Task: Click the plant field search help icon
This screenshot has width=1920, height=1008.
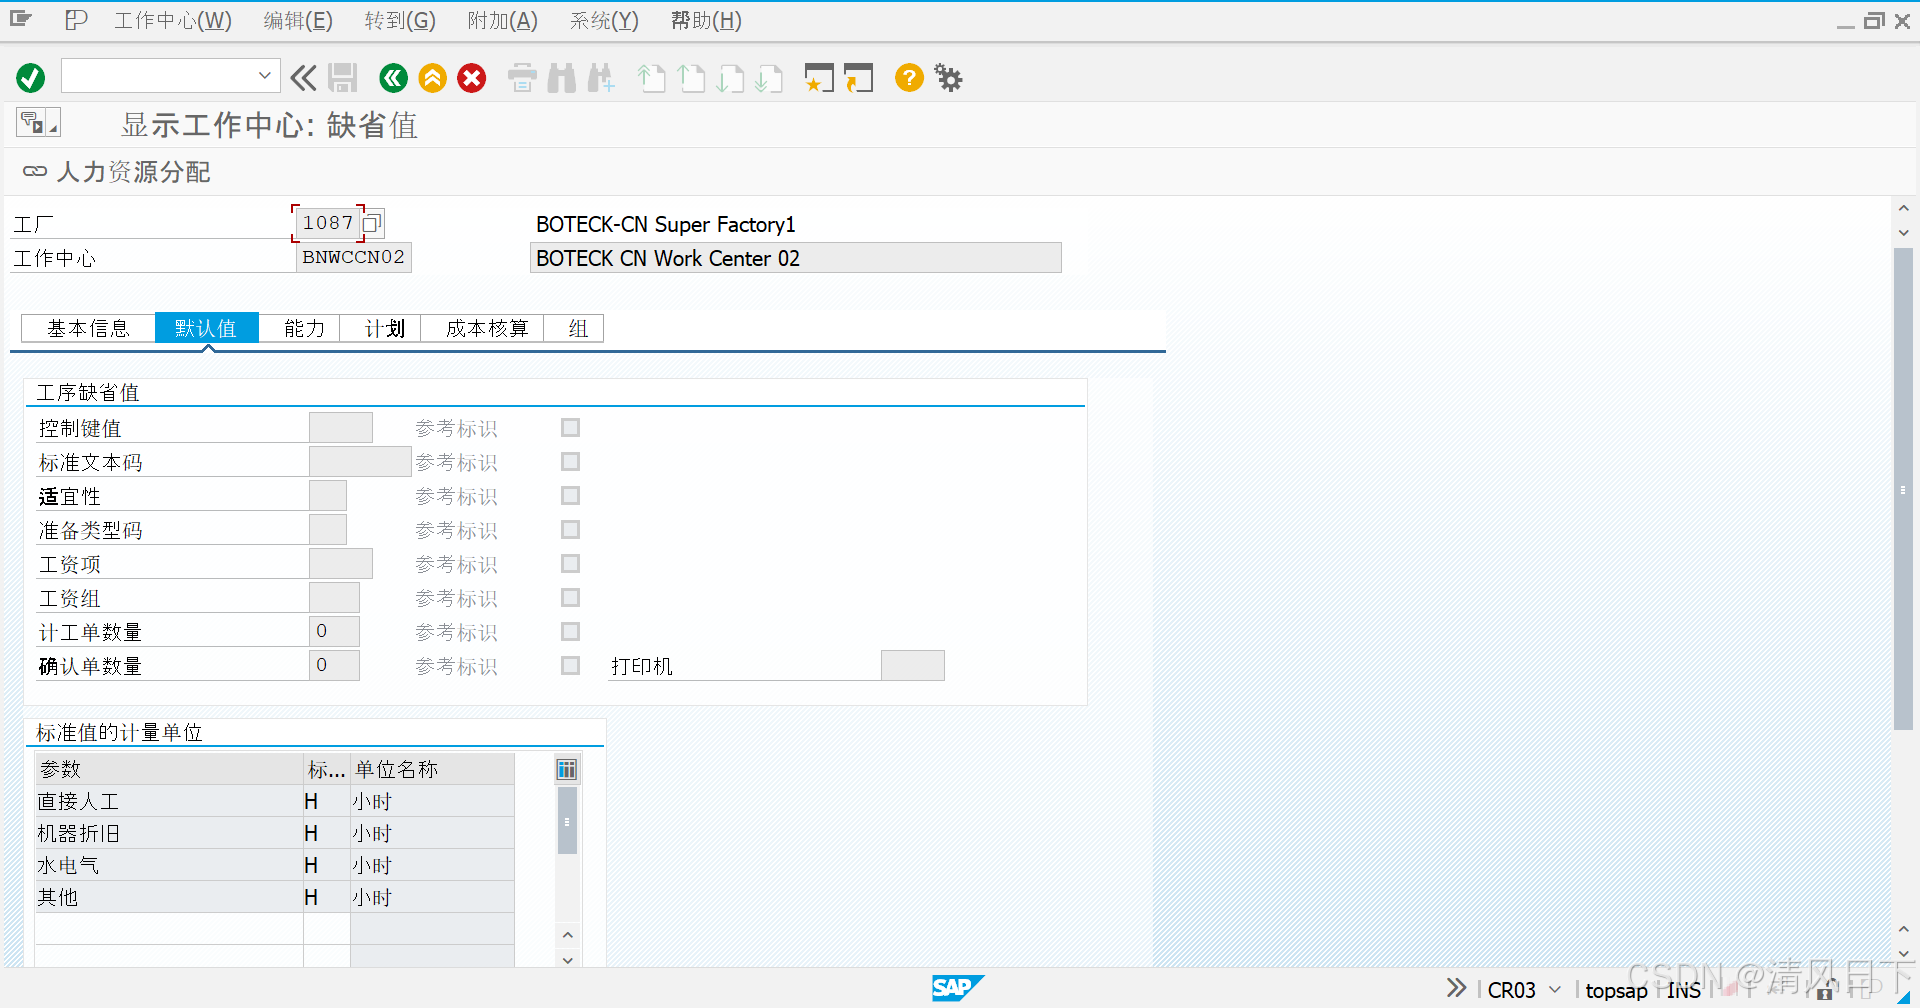Action: (x=372, y=223)
